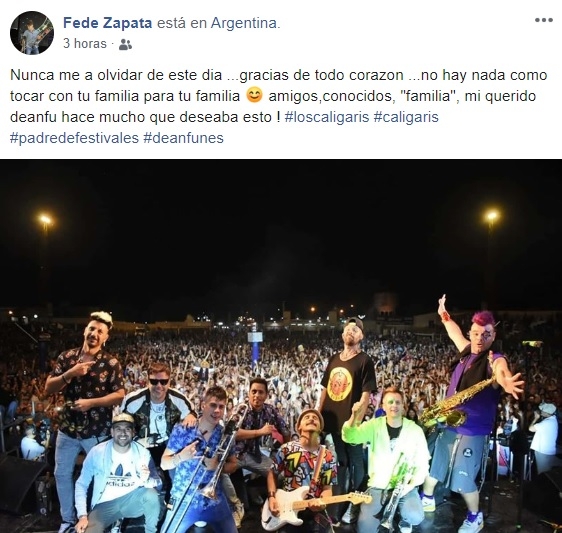
Task: Click the '3 horas' post timestamp
Action: click(85, 44)
